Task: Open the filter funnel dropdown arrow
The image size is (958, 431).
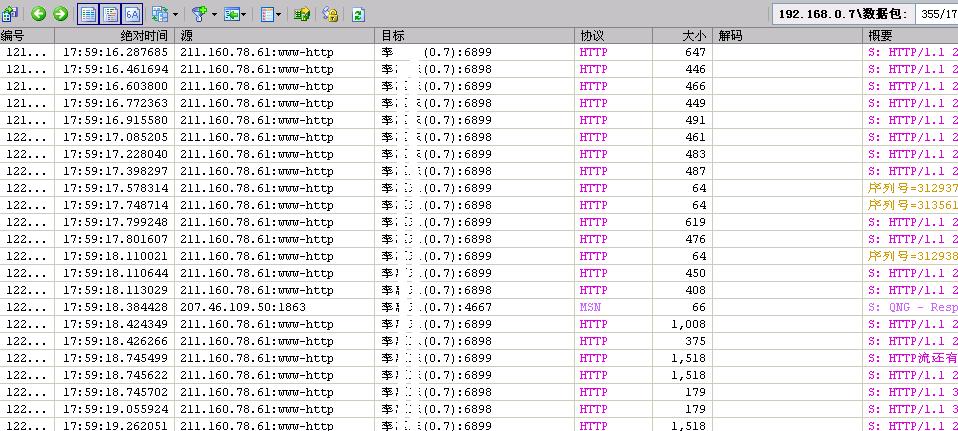Action: click(x=213, y=15)
